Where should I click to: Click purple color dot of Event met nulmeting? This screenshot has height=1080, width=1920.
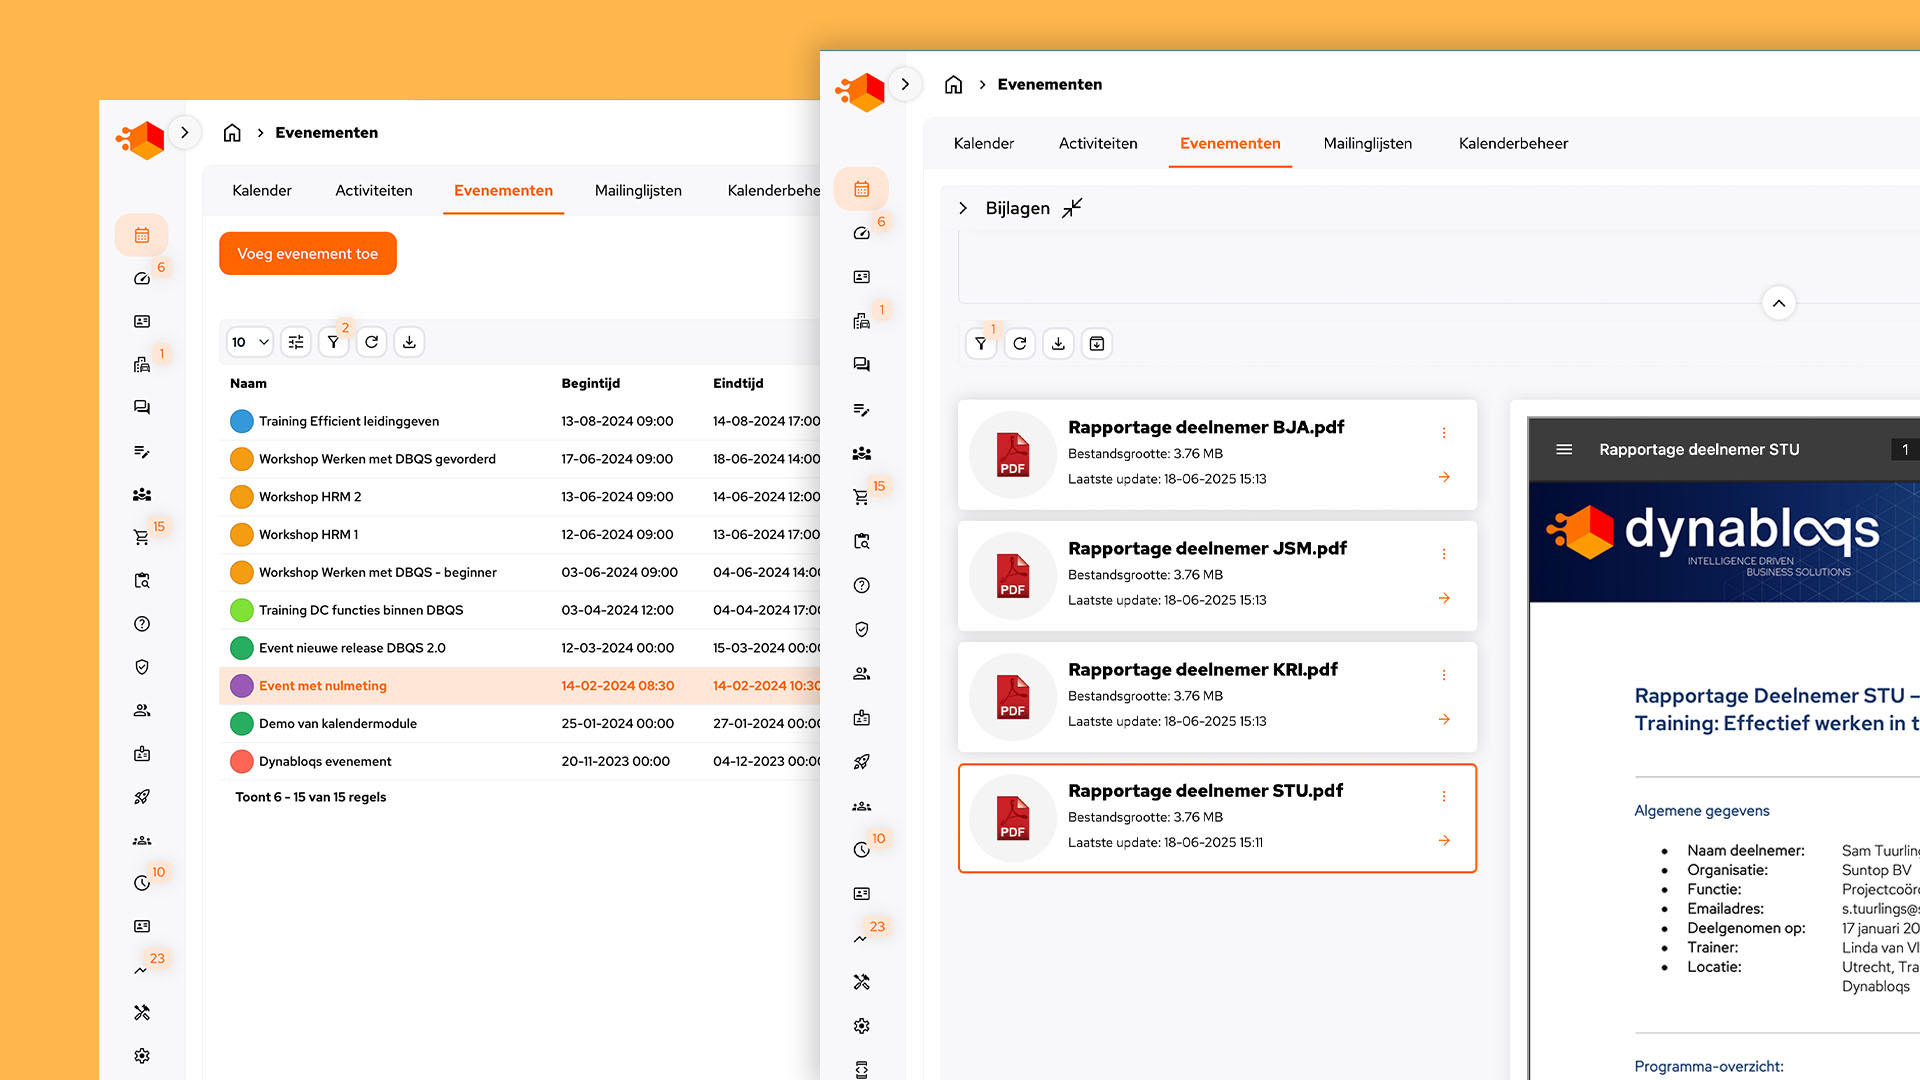241,686
